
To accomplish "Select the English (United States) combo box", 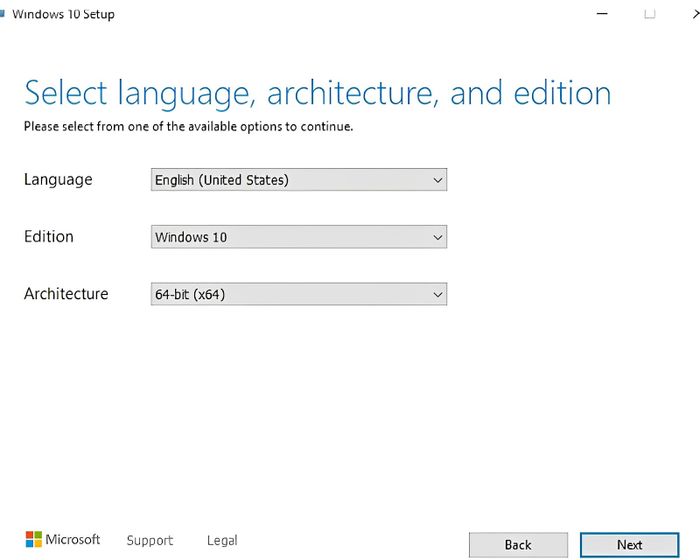I will (299, 180).
